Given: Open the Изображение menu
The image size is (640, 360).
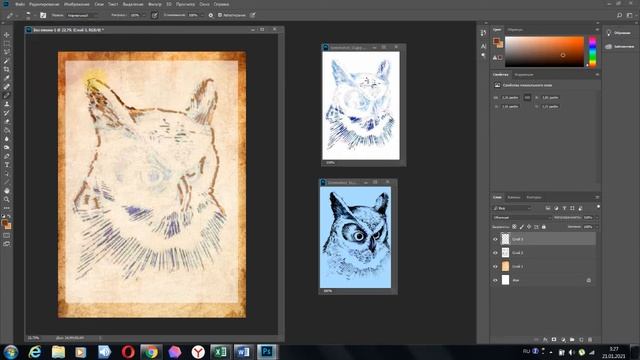Looking at the screenshot, I should [76, 4].
